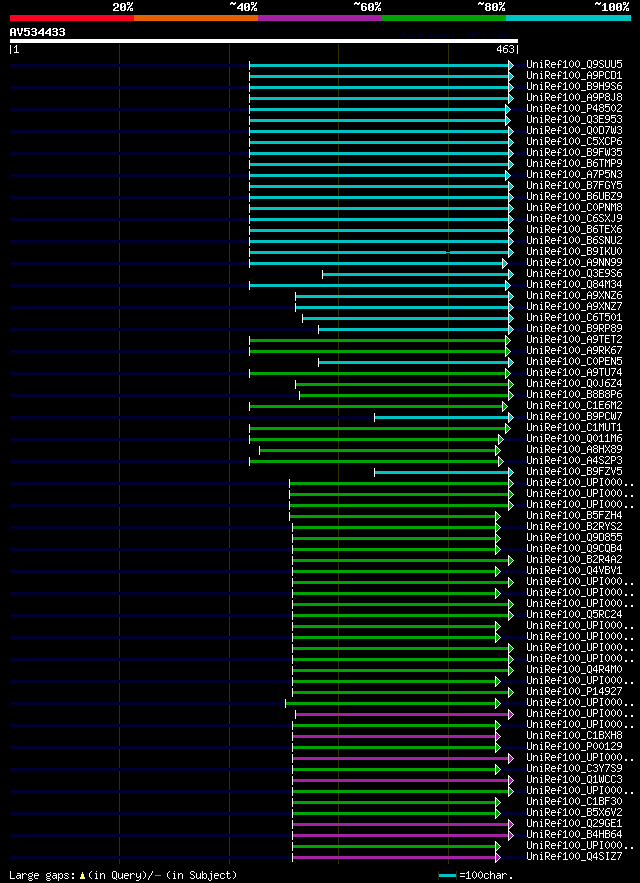Select the cyan ~100% identity legend segment
640x883 pixels.
(x=568, y=17)
